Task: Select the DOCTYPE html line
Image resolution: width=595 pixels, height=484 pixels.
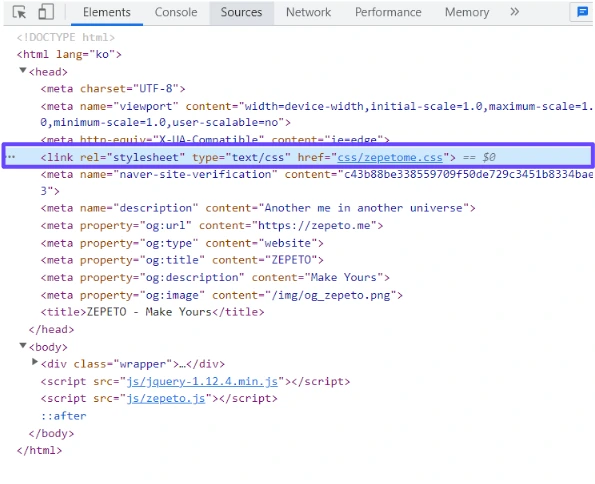Action: [66, 37]
